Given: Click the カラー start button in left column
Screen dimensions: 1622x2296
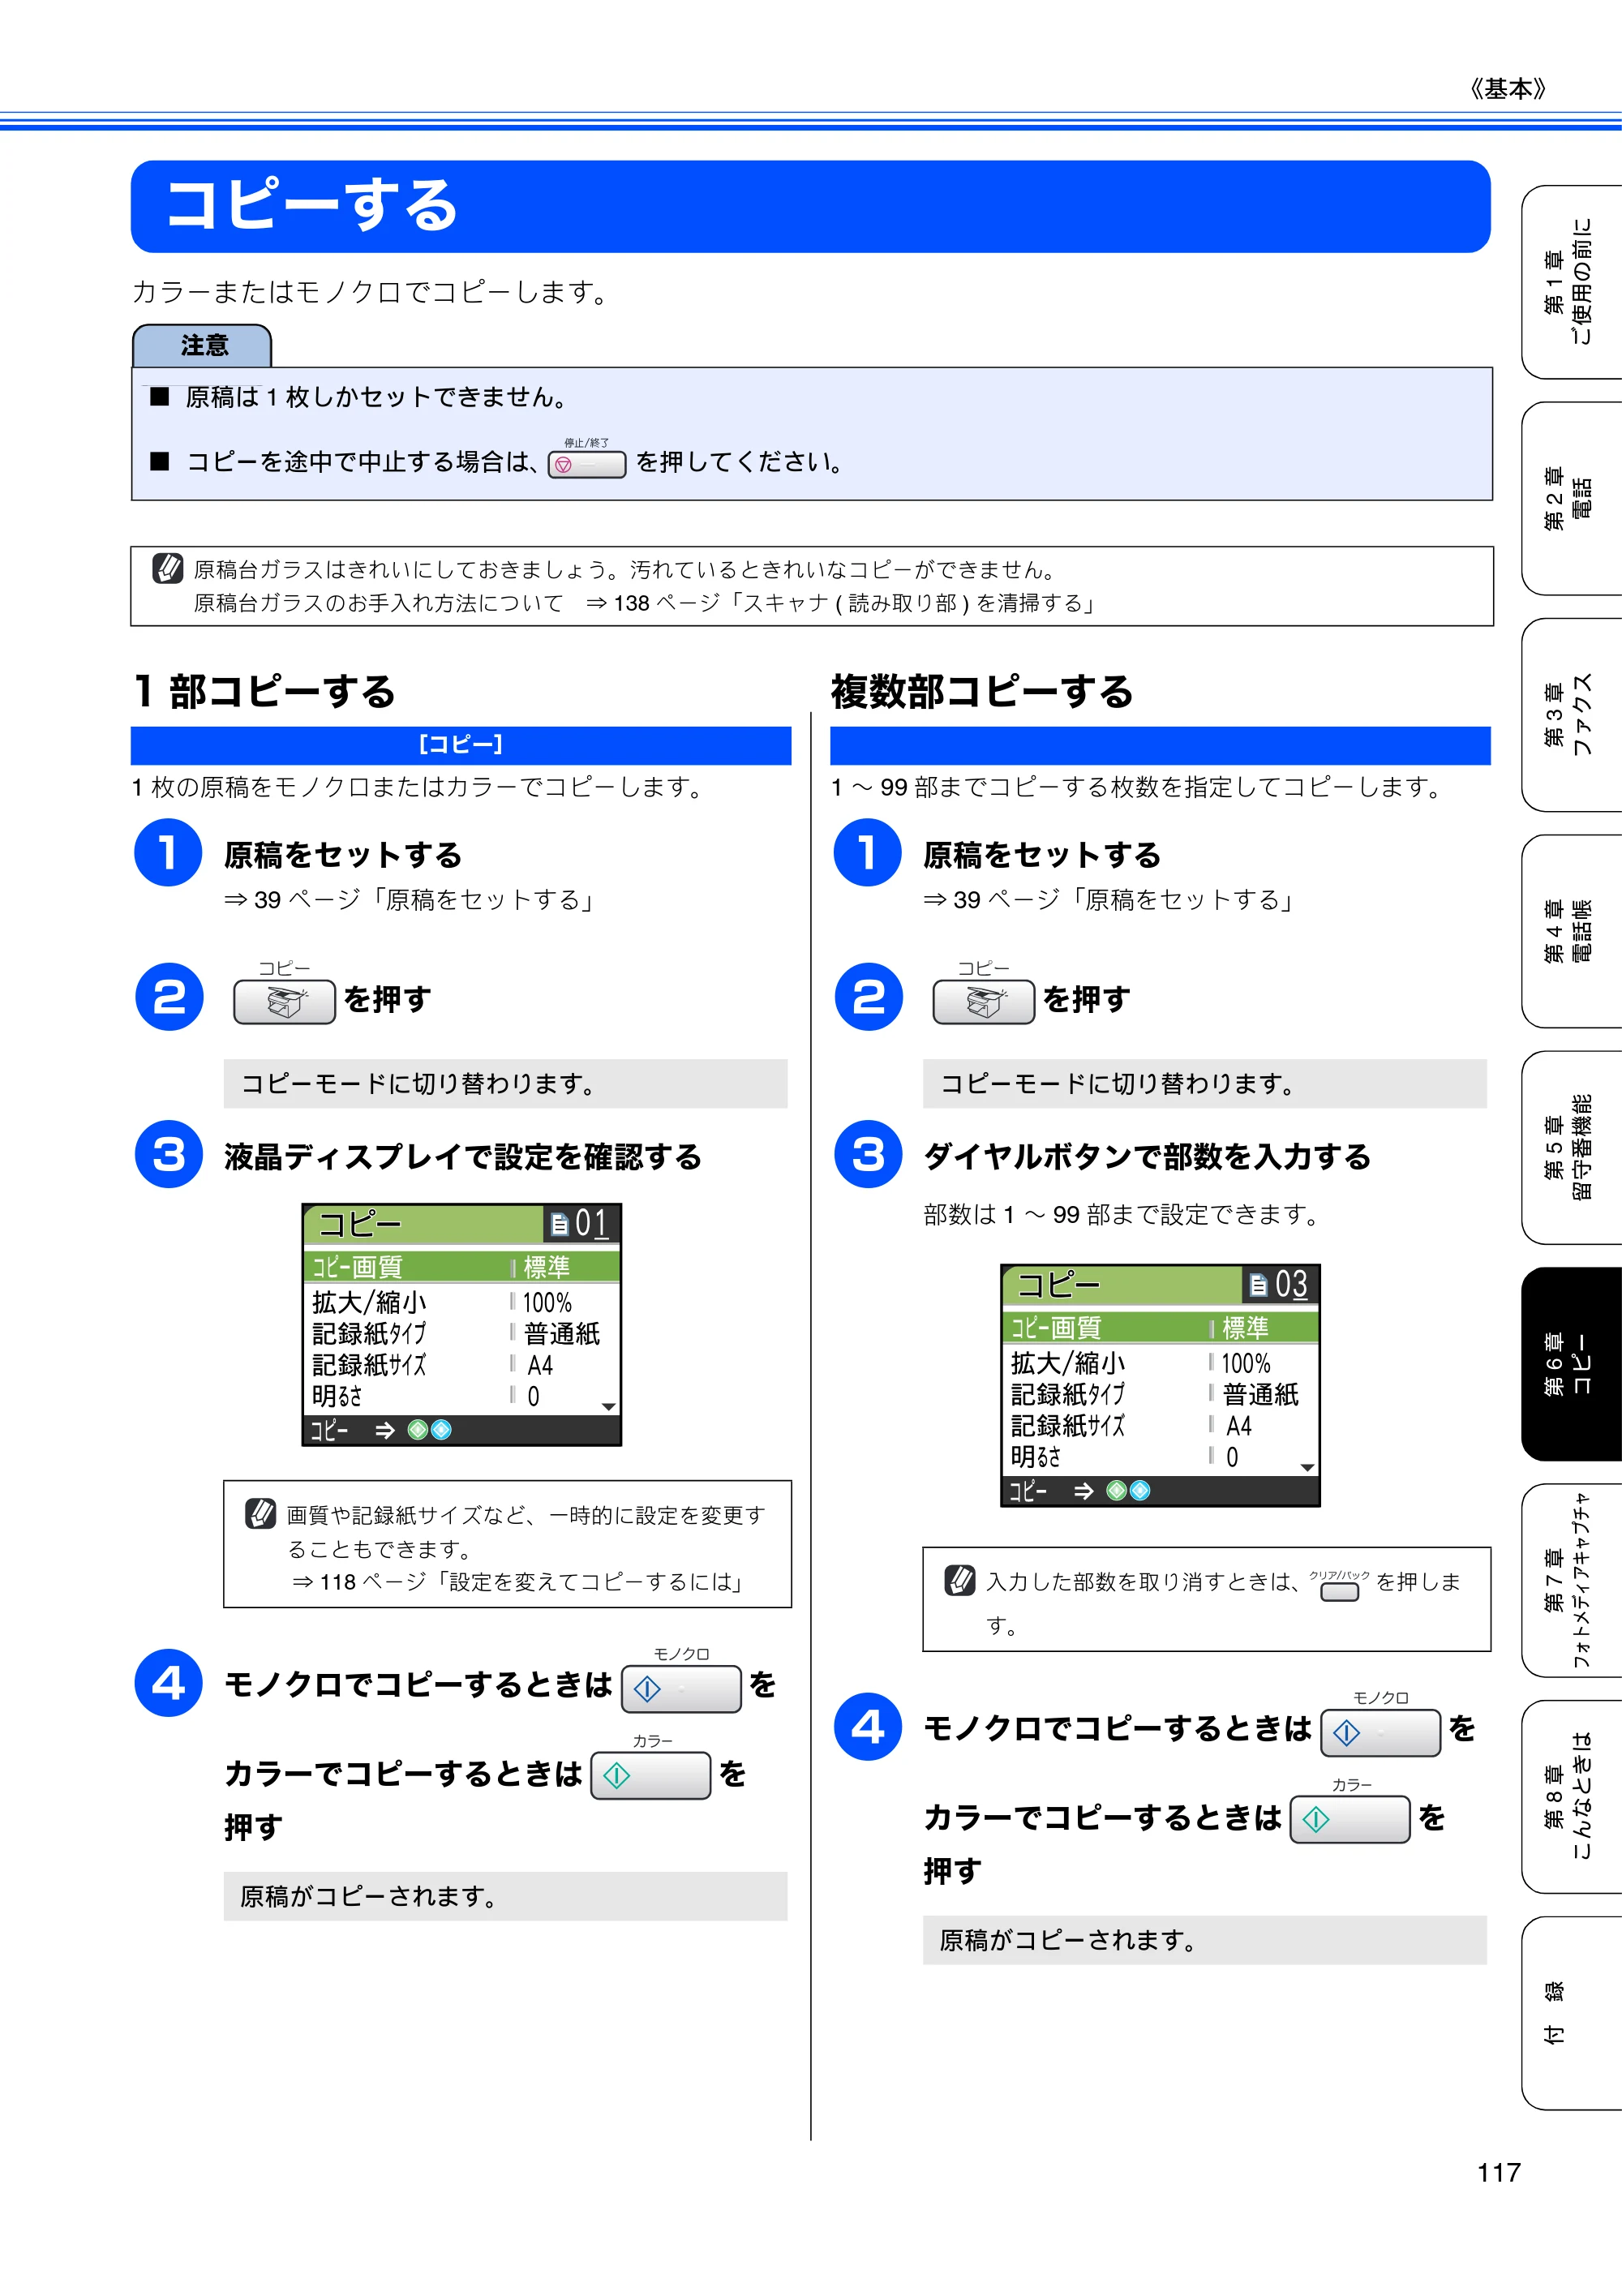Looking at the screenshot, I should 651,1776.
